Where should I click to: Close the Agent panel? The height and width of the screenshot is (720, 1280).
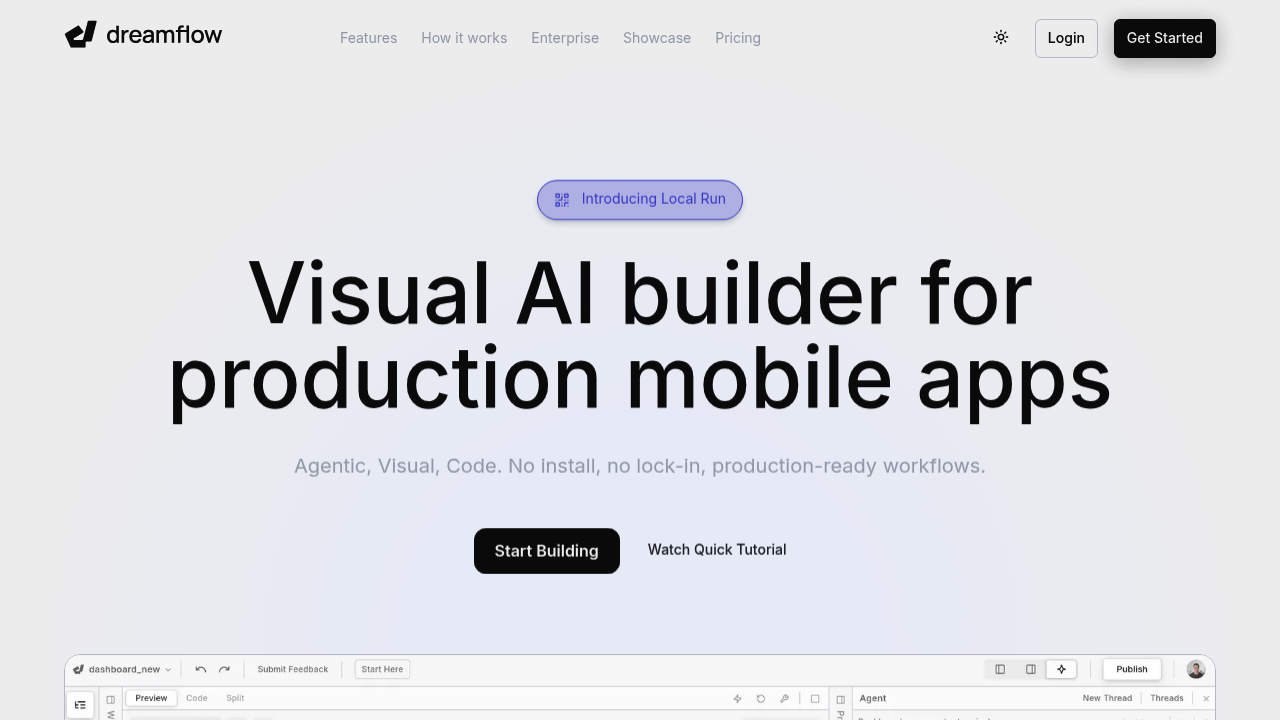(1206, 699)
